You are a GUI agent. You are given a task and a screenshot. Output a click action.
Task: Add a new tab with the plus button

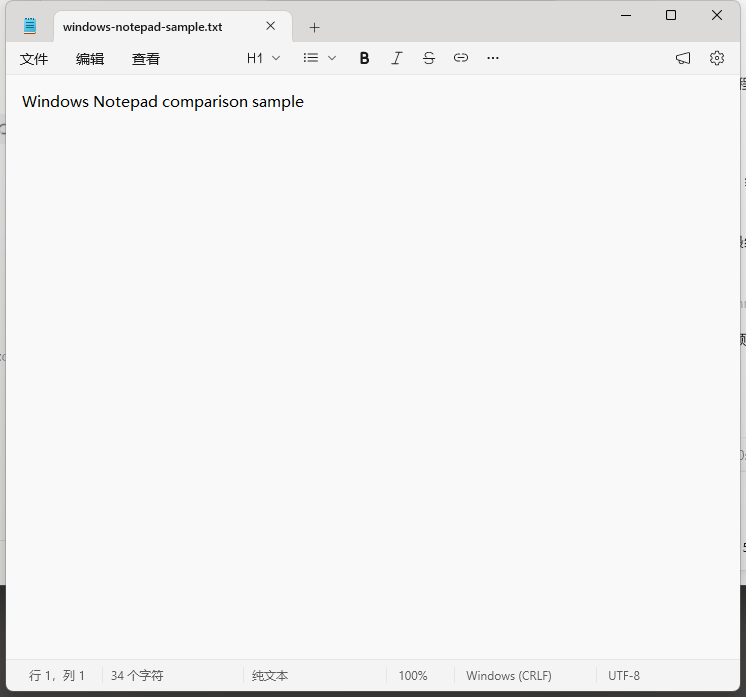click(314, 28)
